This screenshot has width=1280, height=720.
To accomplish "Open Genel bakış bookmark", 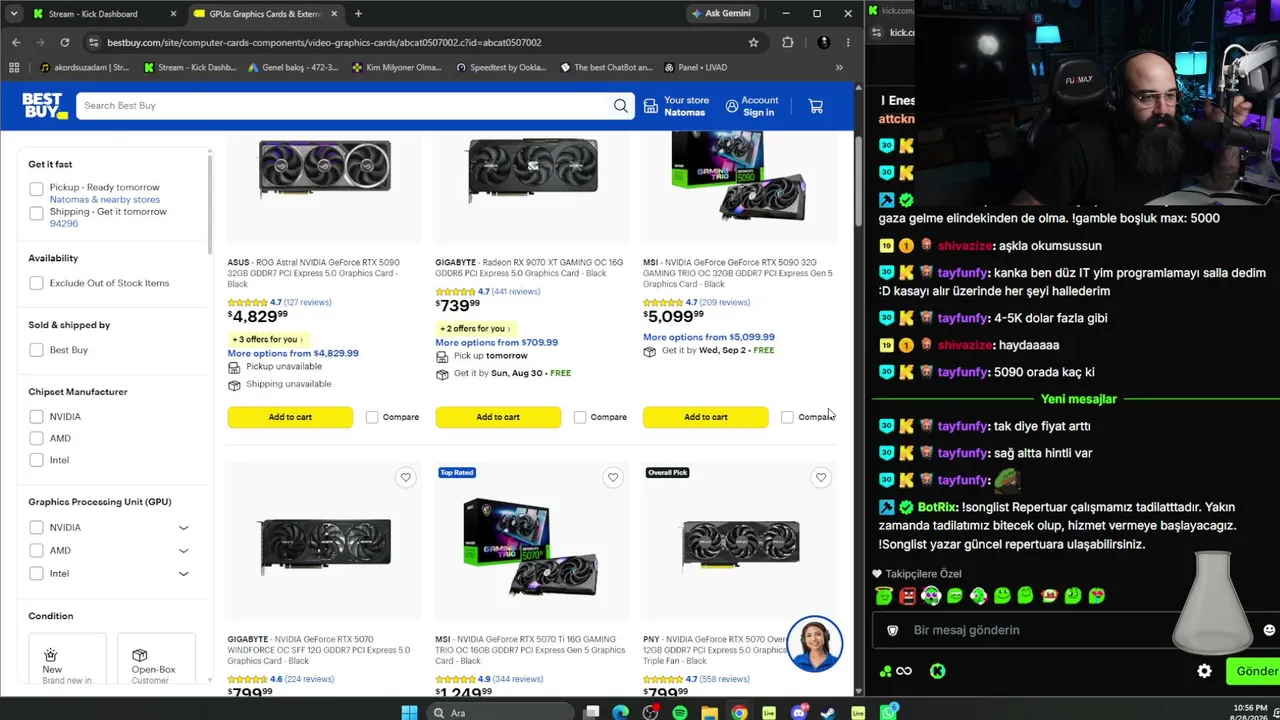I will [292, 67].
